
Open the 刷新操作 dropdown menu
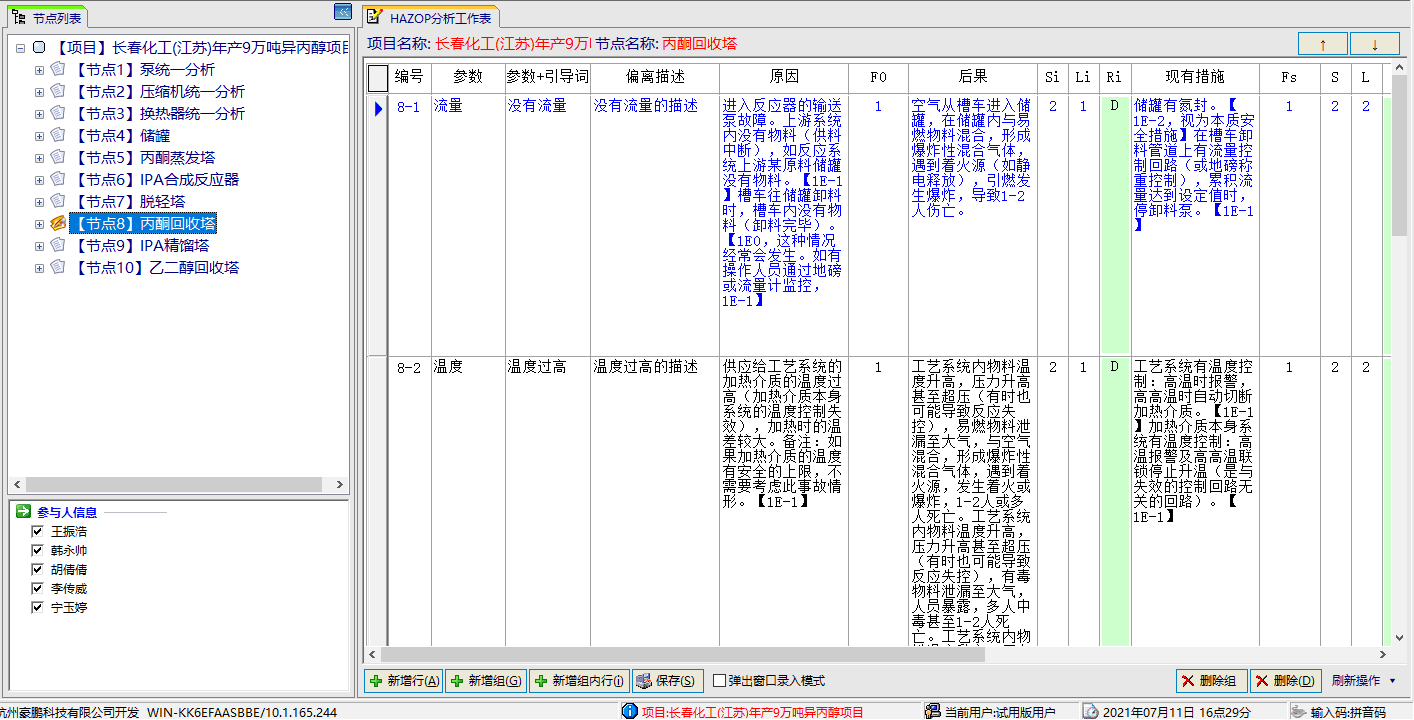point(1364,681)
